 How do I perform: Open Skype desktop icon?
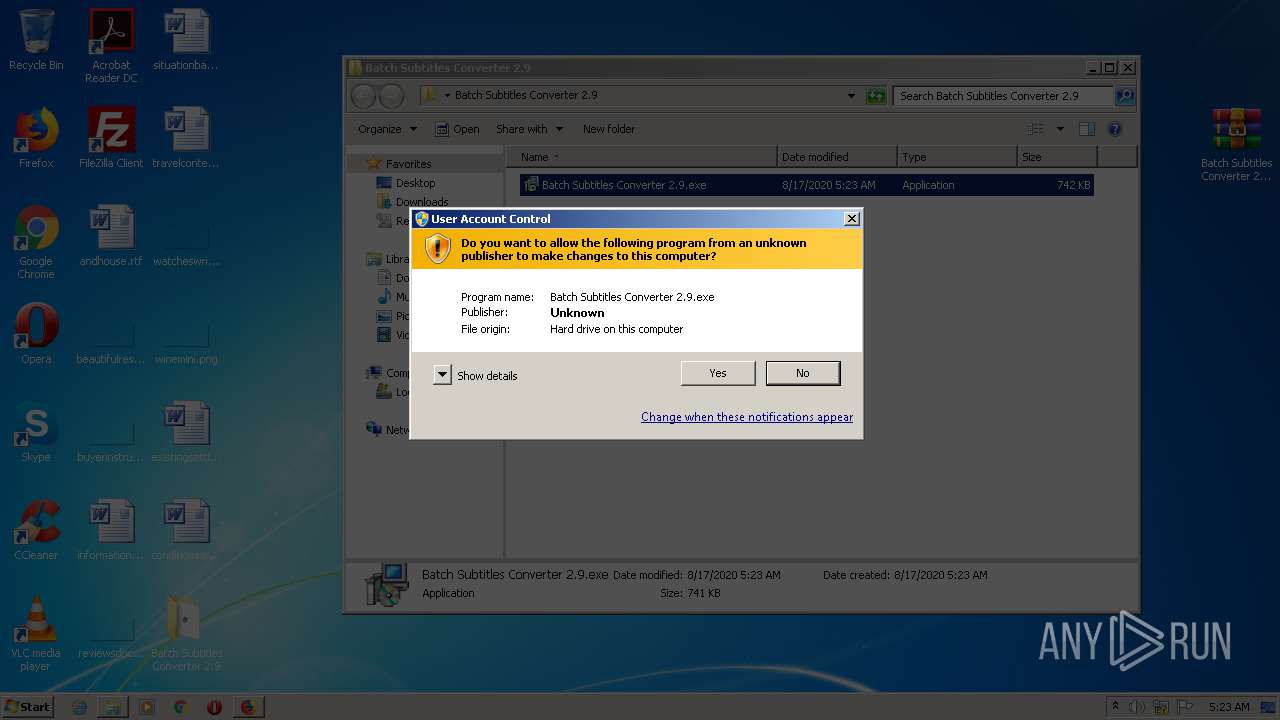(x=36, y=432)
